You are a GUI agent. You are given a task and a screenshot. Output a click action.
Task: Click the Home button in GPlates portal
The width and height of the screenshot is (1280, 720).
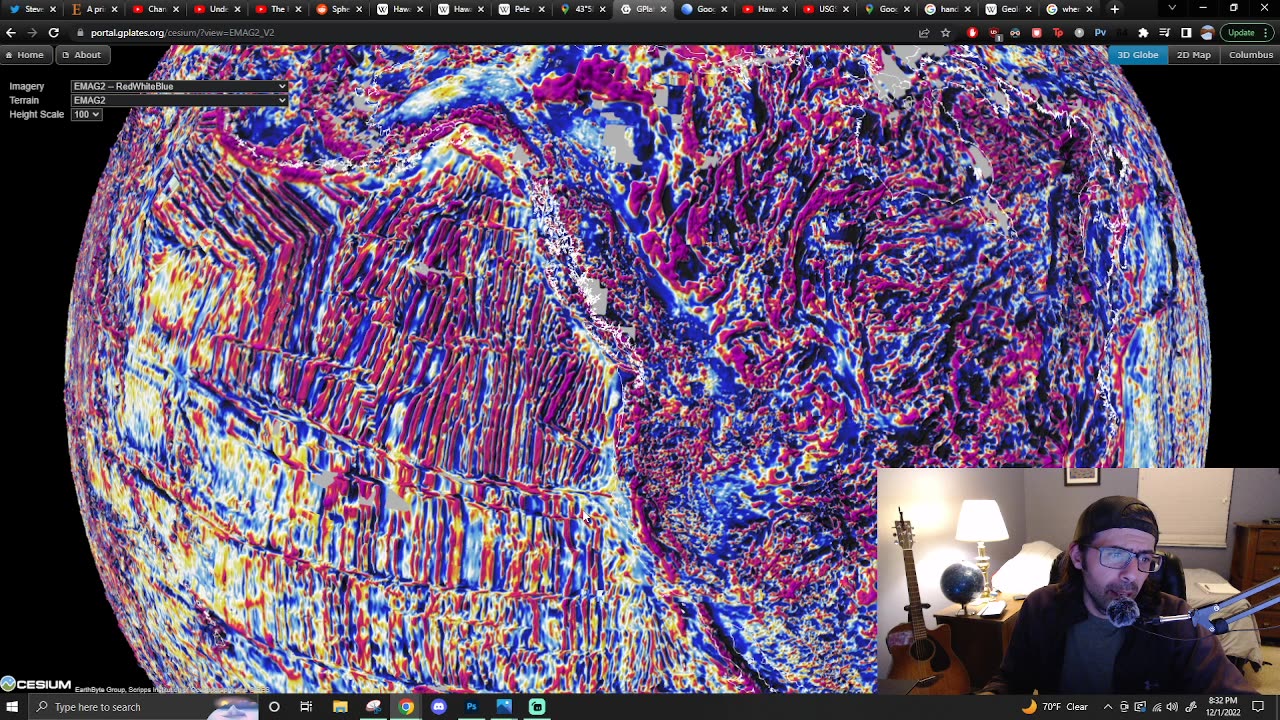25,55
